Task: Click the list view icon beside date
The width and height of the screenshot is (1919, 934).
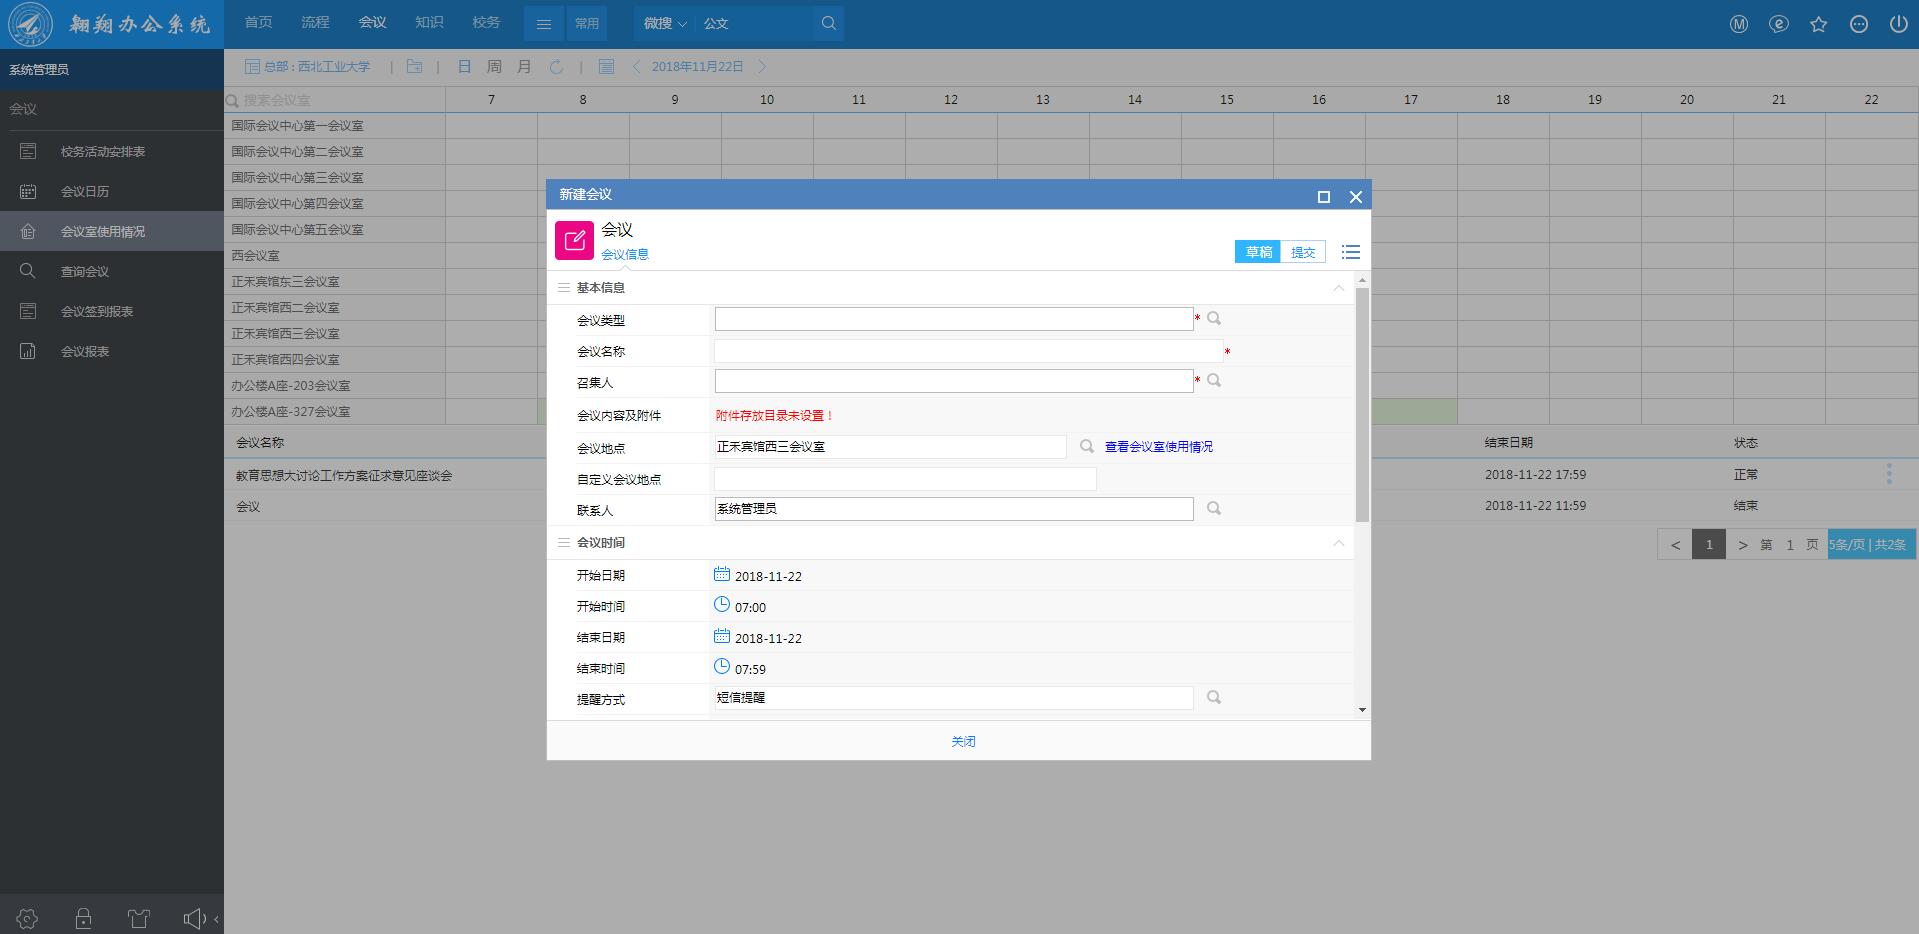Action: point(606,67)
